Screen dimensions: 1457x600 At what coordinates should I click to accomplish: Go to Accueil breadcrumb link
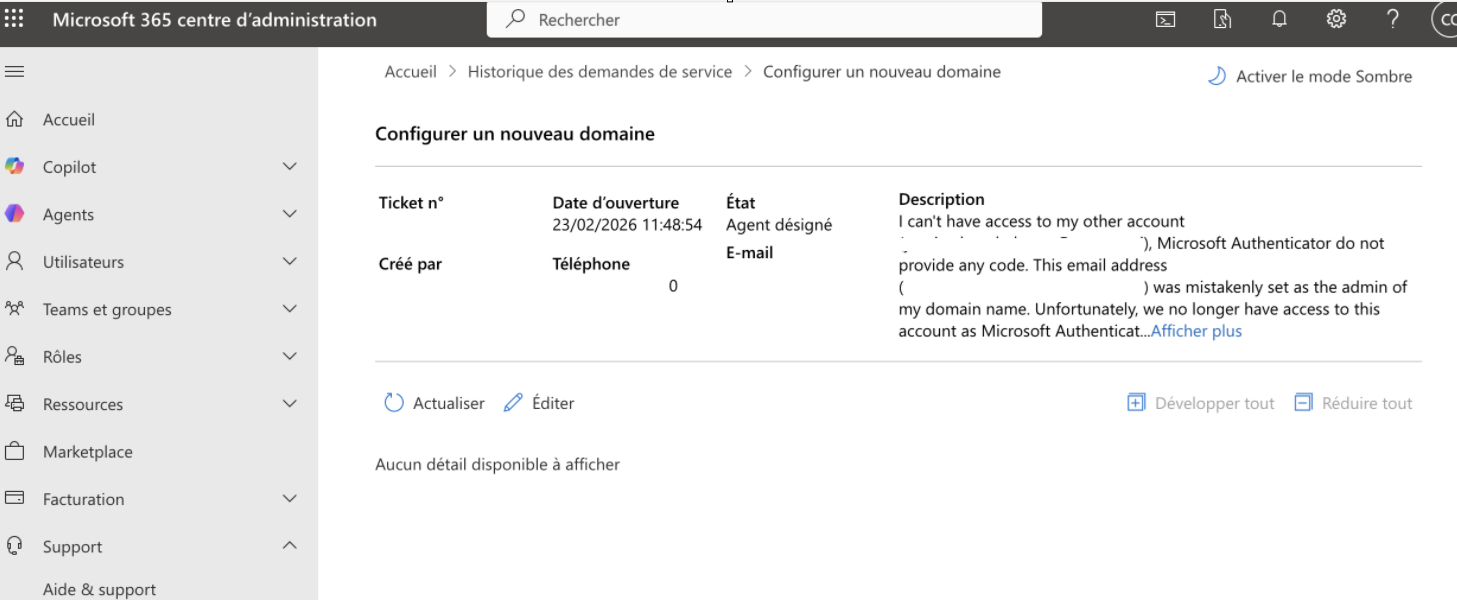411,72
